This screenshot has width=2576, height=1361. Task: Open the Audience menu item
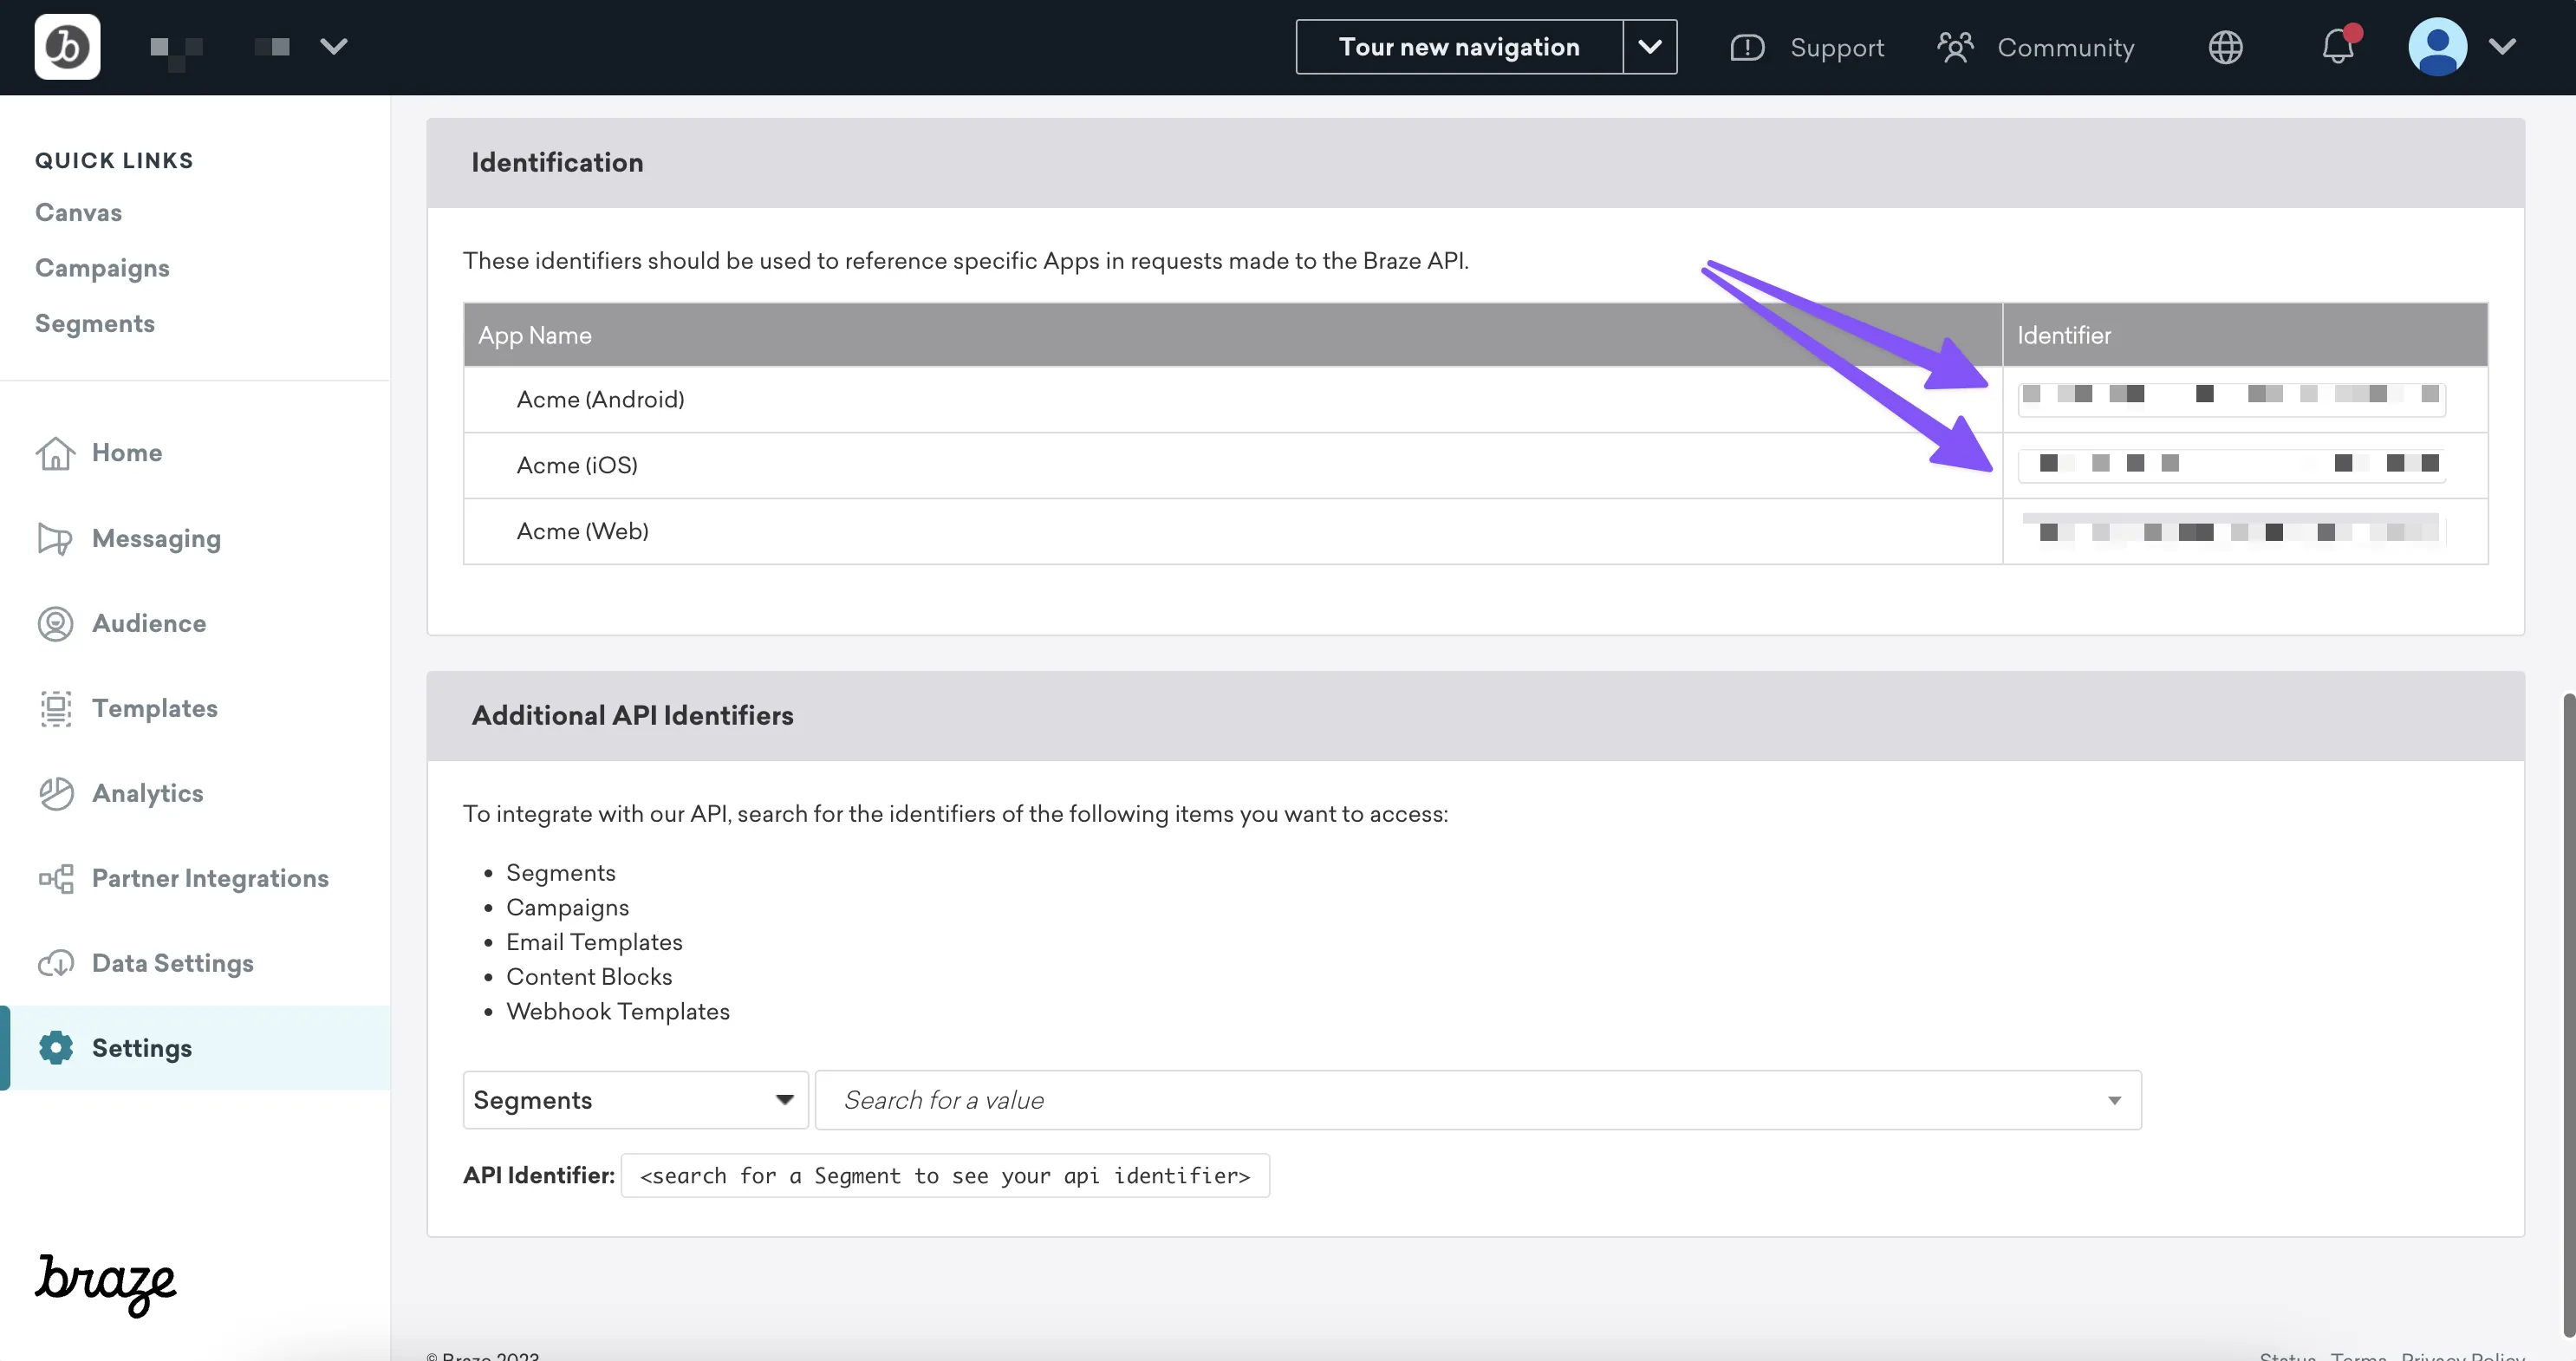[149, 623]
